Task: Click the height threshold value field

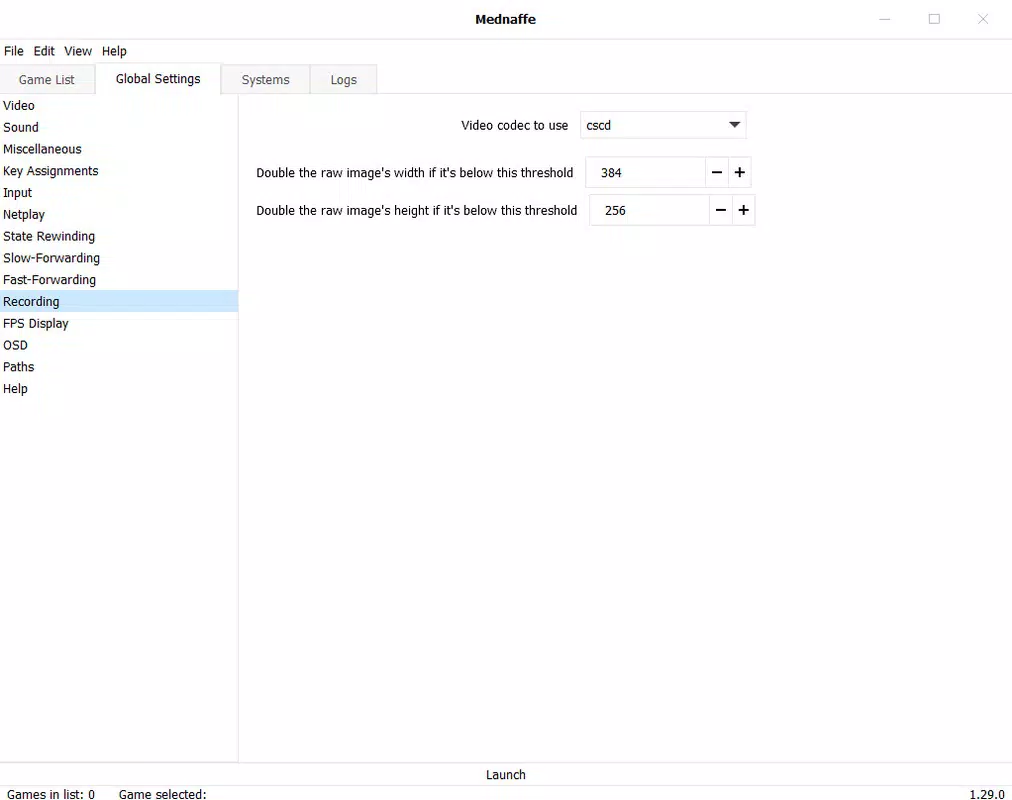Action: 649,210
